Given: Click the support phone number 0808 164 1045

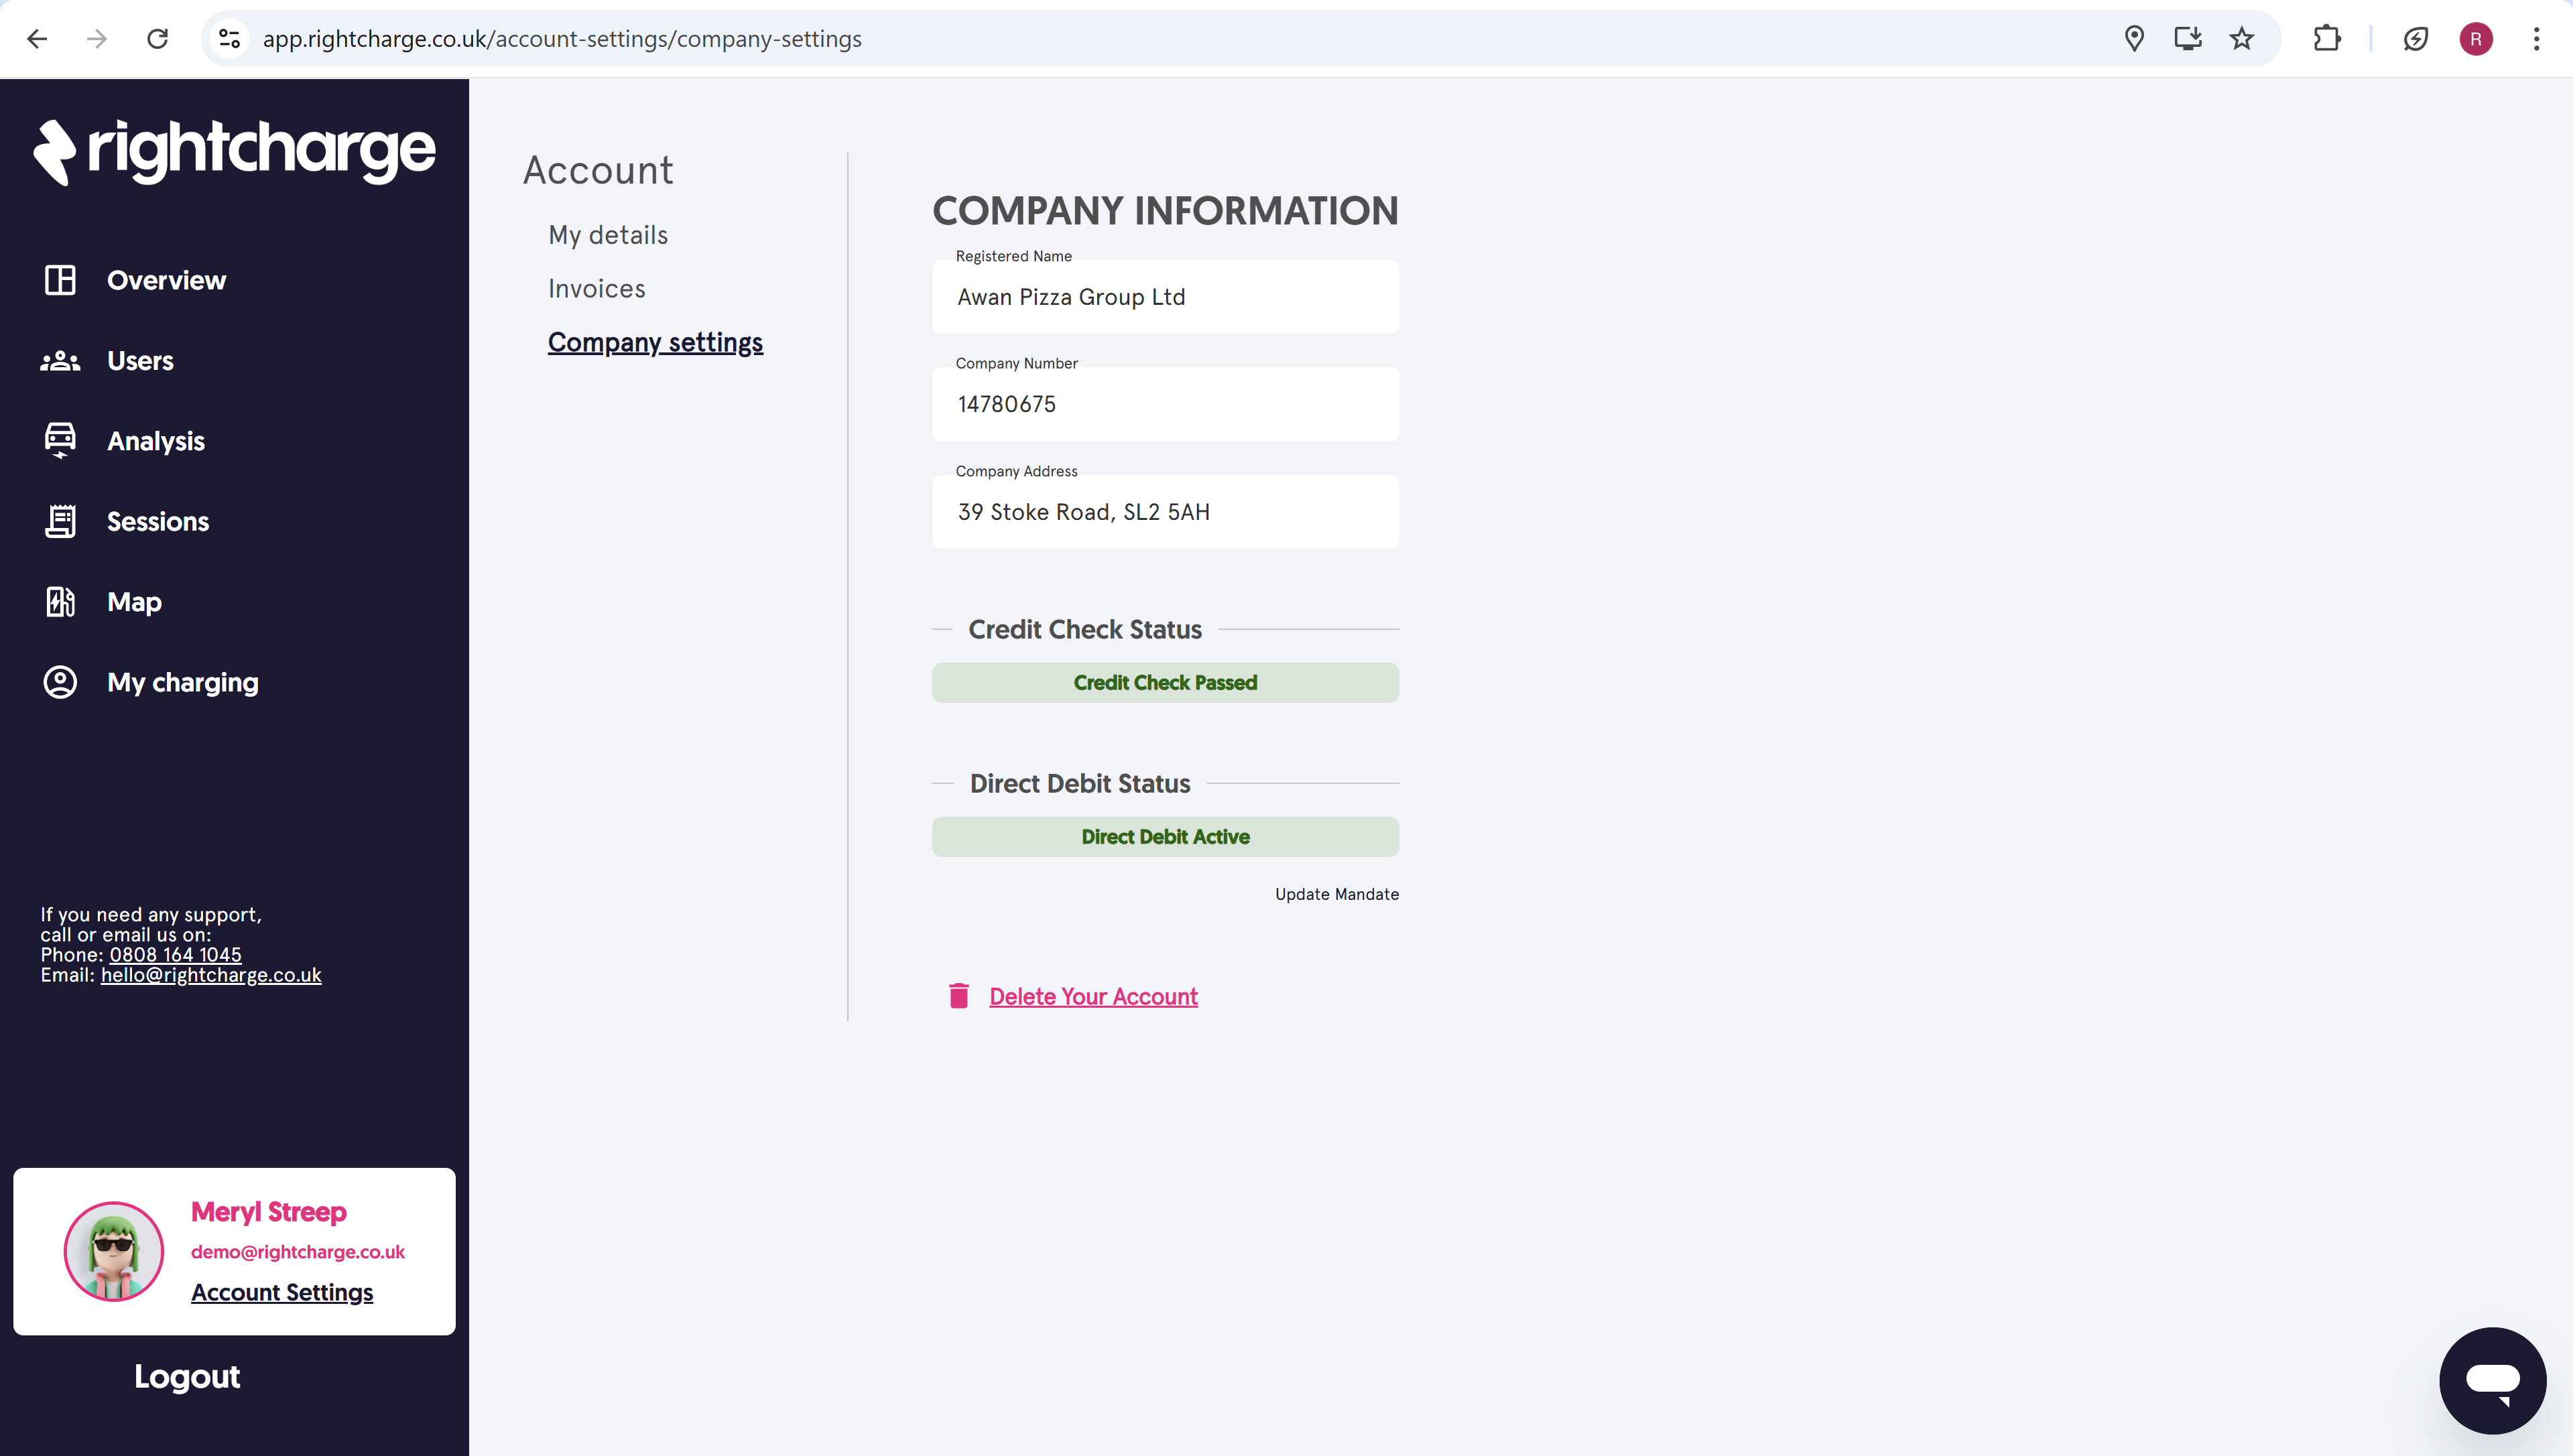Looking at the screenshot, I should 175,955.
